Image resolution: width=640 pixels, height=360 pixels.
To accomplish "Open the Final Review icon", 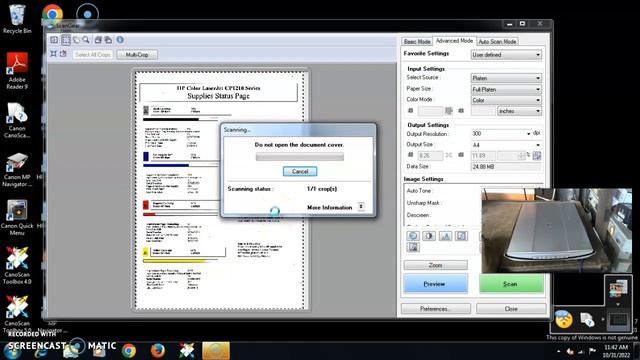I will [413, 247].
